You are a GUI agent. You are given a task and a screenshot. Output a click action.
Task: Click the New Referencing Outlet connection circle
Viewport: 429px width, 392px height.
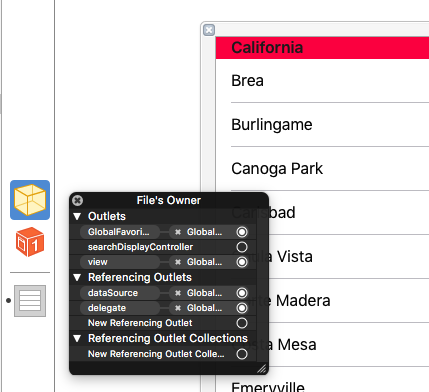[242, 323]
